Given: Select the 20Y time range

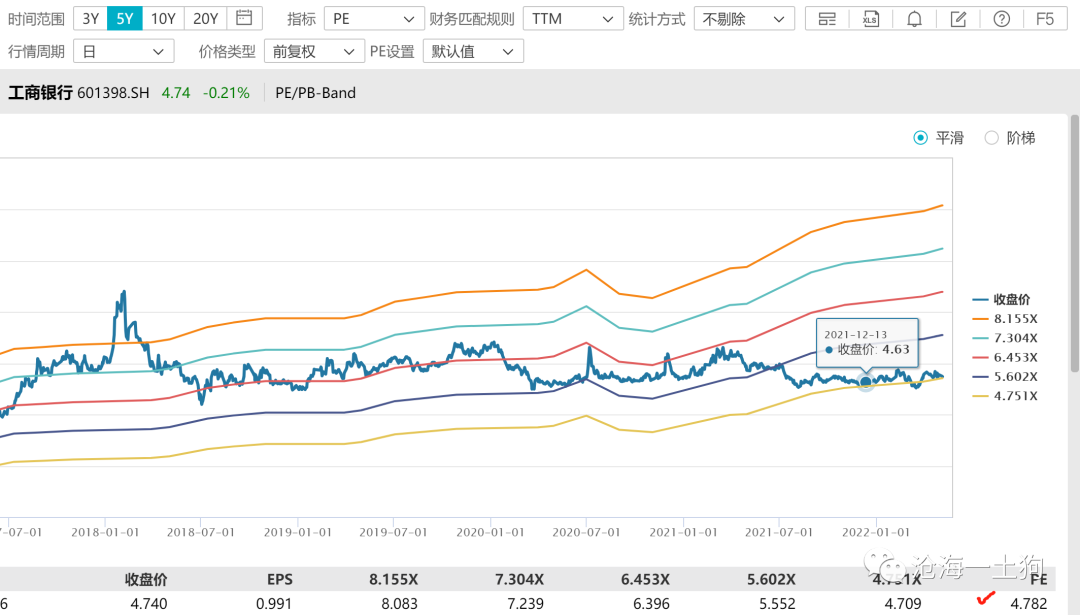Looking at the screenshot, I should click(x=205, y=19).
